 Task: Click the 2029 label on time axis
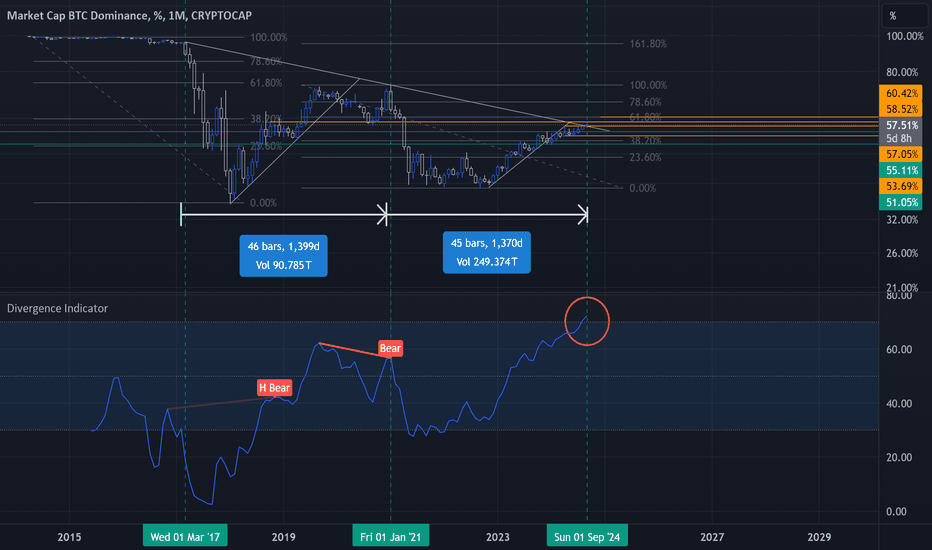tap(819, 537)
